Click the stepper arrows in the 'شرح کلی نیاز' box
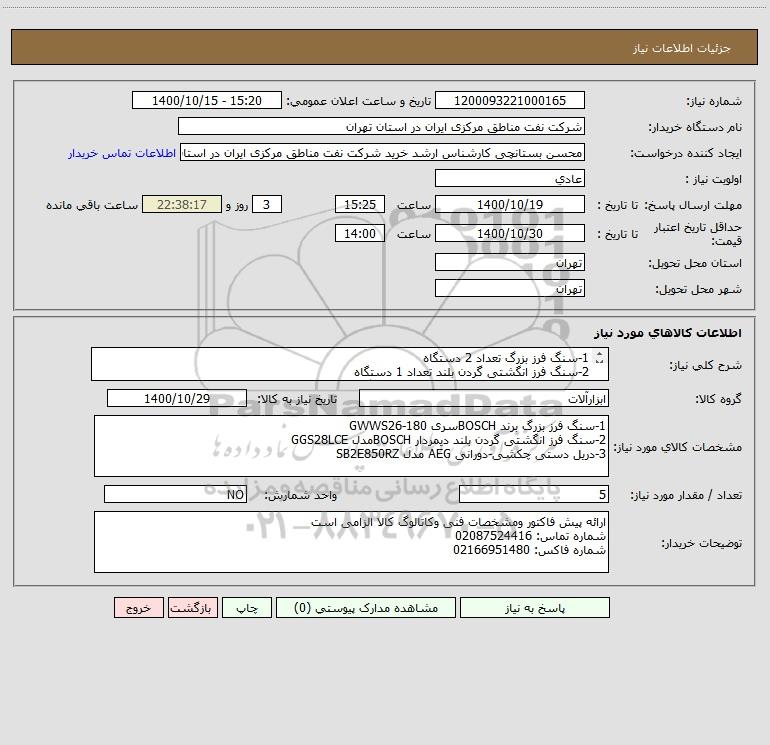The height and width of the screenshot is (745, 770). pyautogui.click(x=599, y=359)
